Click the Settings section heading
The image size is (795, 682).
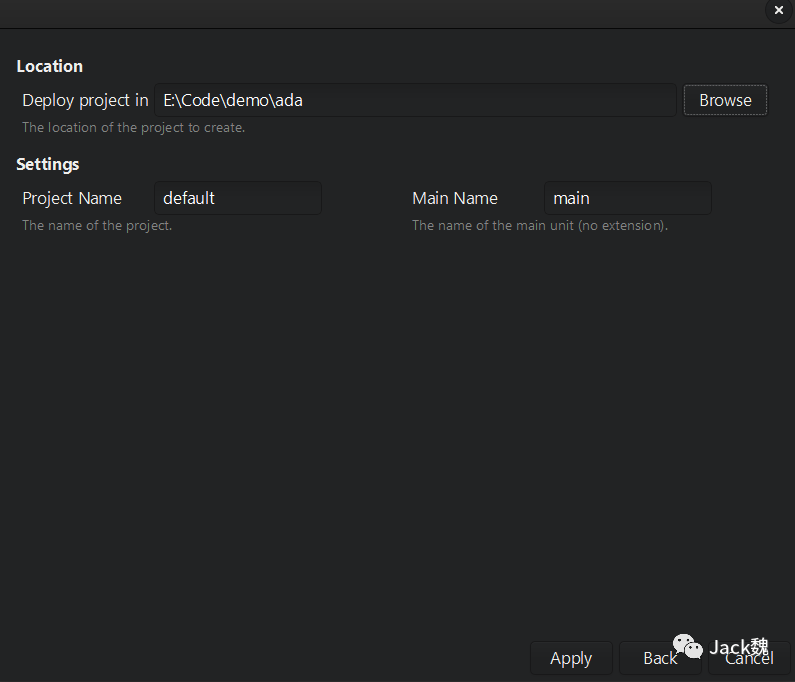tap(48, 164)
